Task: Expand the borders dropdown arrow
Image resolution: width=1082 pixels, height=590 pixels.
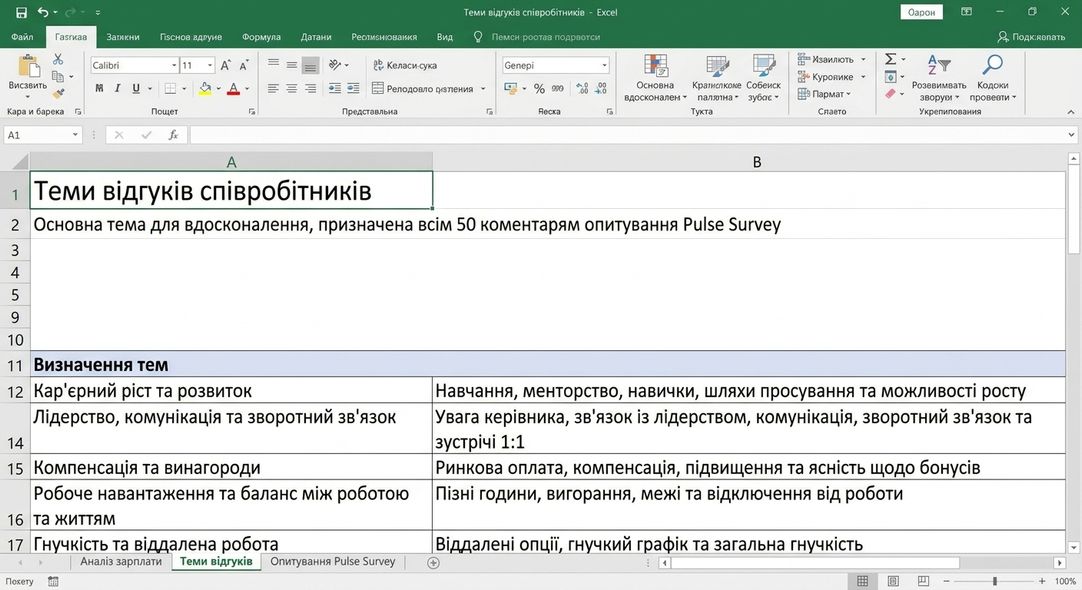Action: [184, 88]
